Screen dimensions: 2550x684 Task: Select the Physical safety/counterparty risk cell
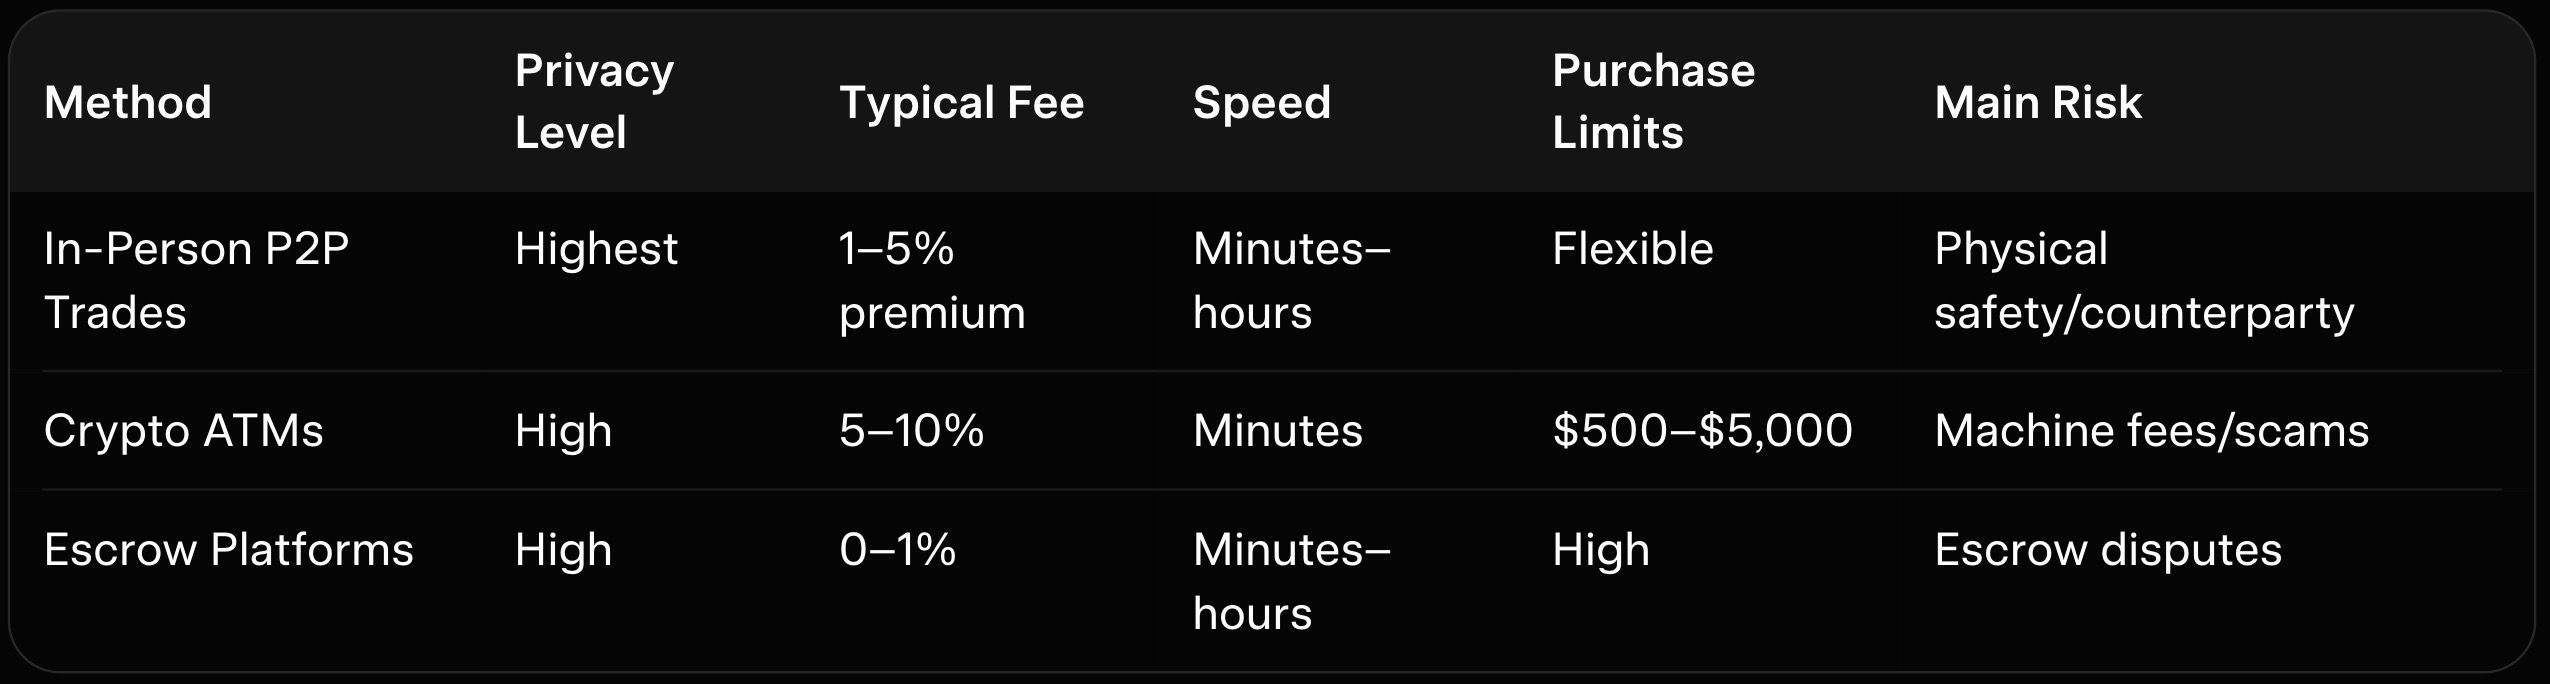point(2143,280)
